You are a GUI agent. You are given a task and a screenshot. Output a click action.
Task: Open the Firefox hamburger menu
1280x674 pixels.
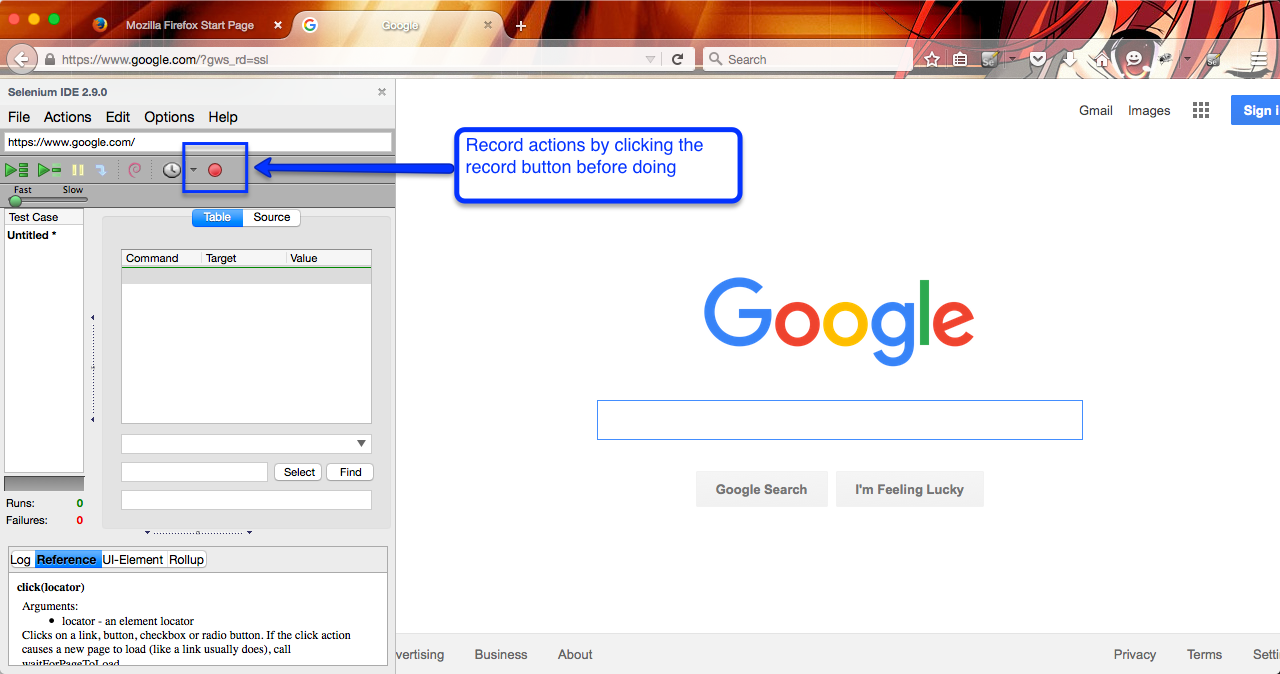click(x=1259, y=60)
